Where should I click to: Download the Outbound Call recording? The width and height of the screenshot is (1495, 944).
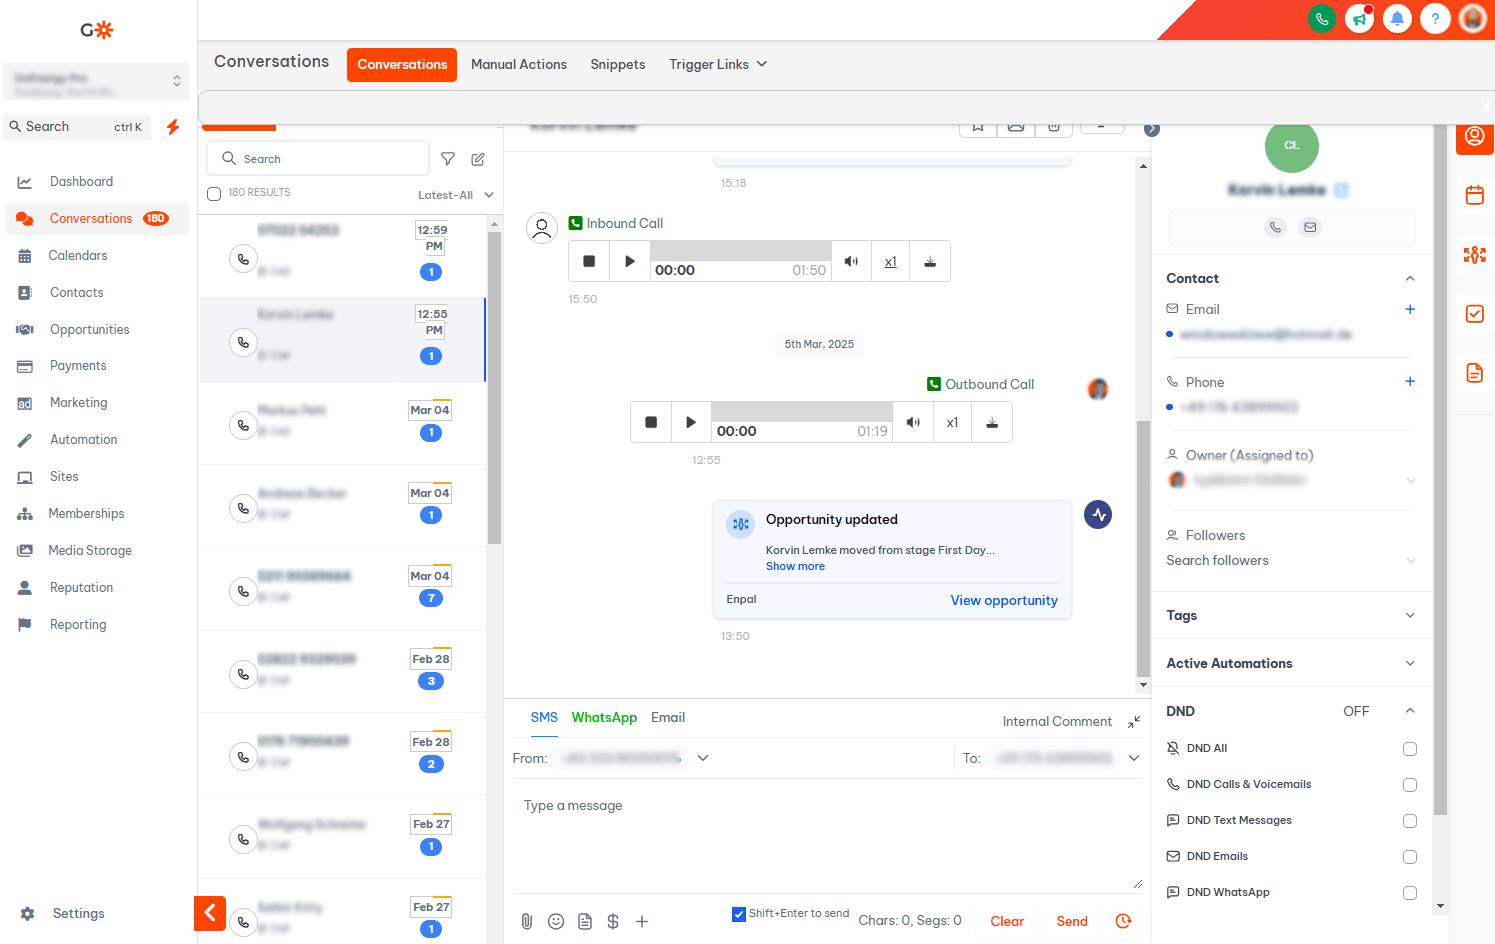click(x=992, y=422)
